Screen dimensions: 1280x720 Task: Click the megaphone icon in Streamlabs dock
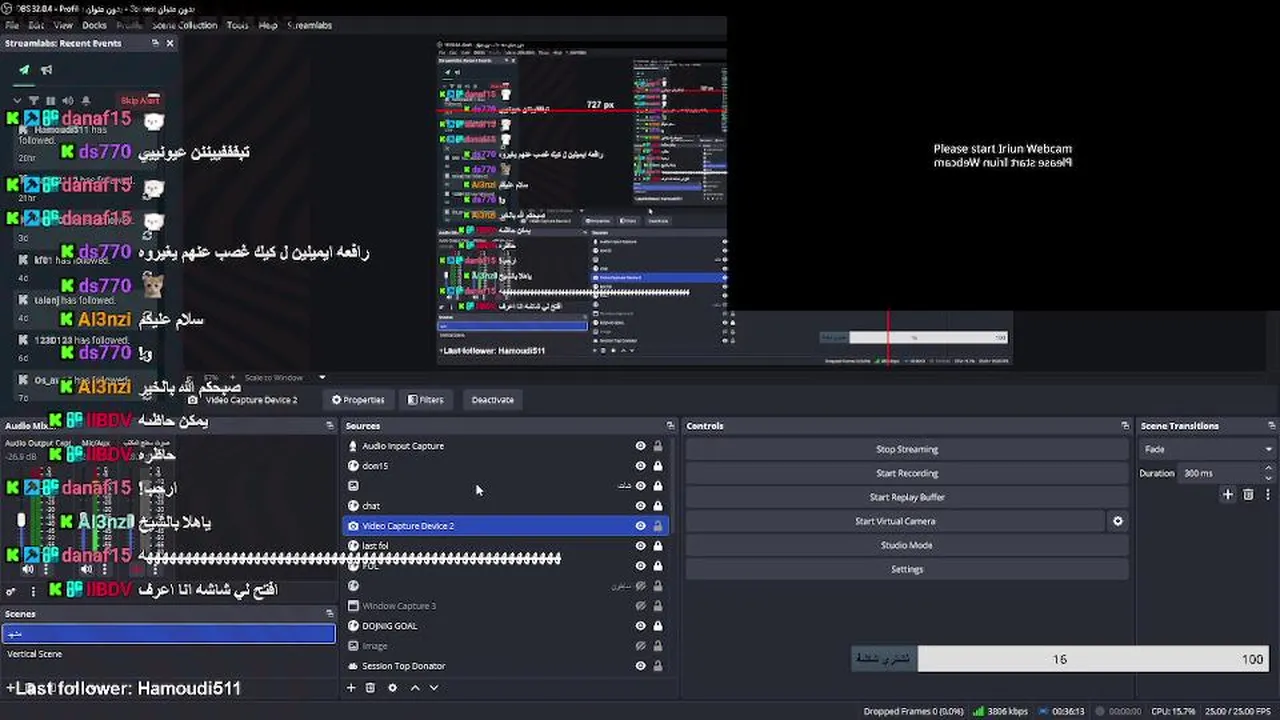46,70
